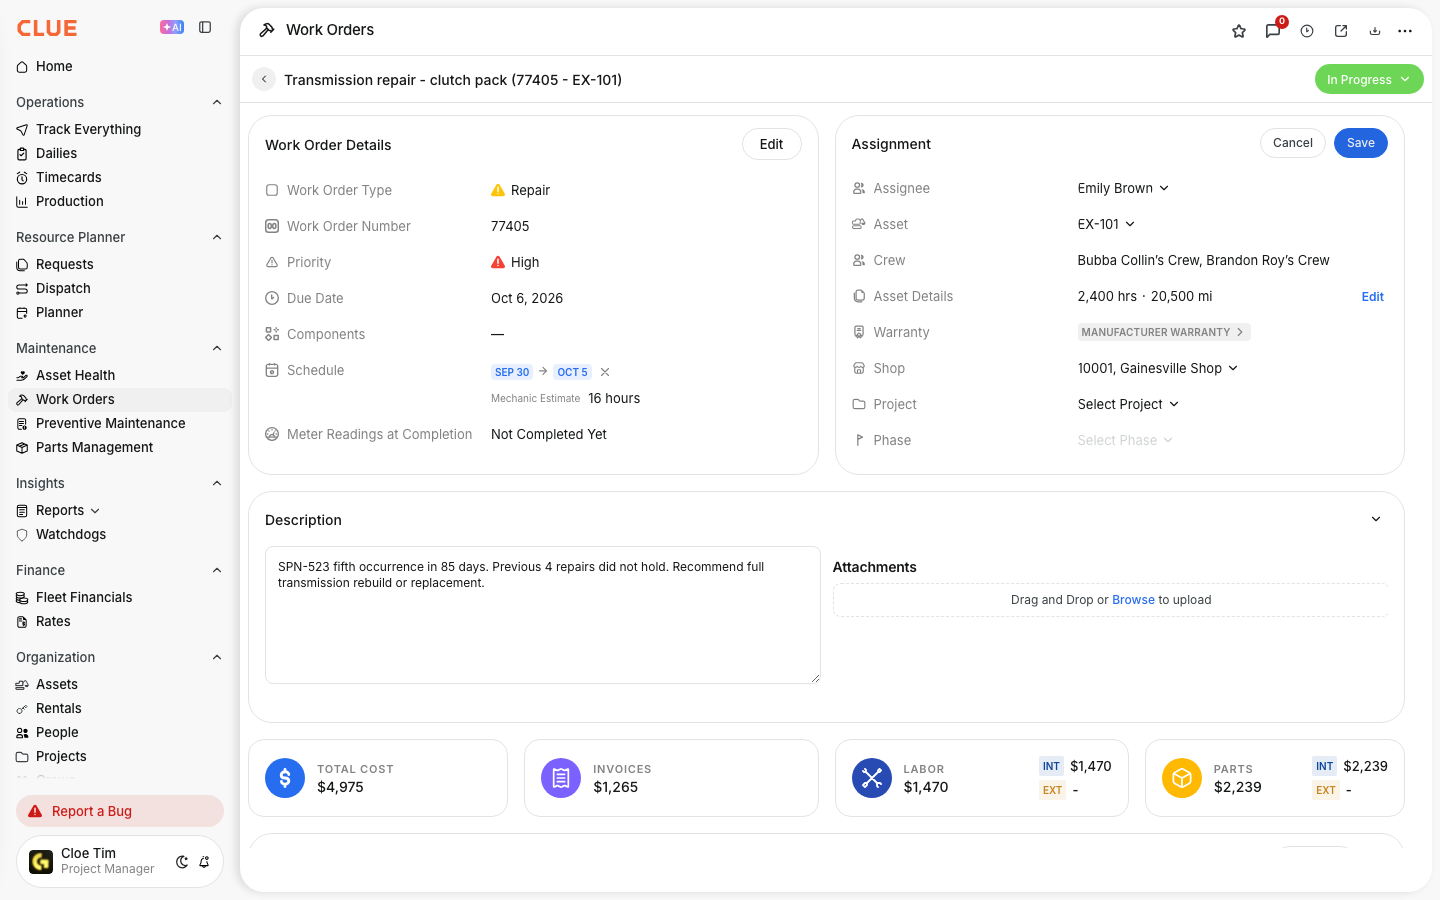Click the download icon in header

[1375, 31]
